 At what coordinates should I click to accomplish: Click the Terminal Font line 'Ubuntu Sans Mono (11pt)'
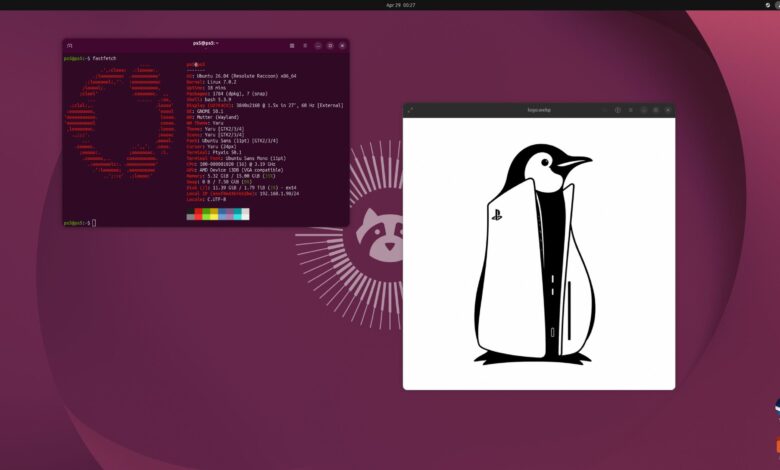256,159
